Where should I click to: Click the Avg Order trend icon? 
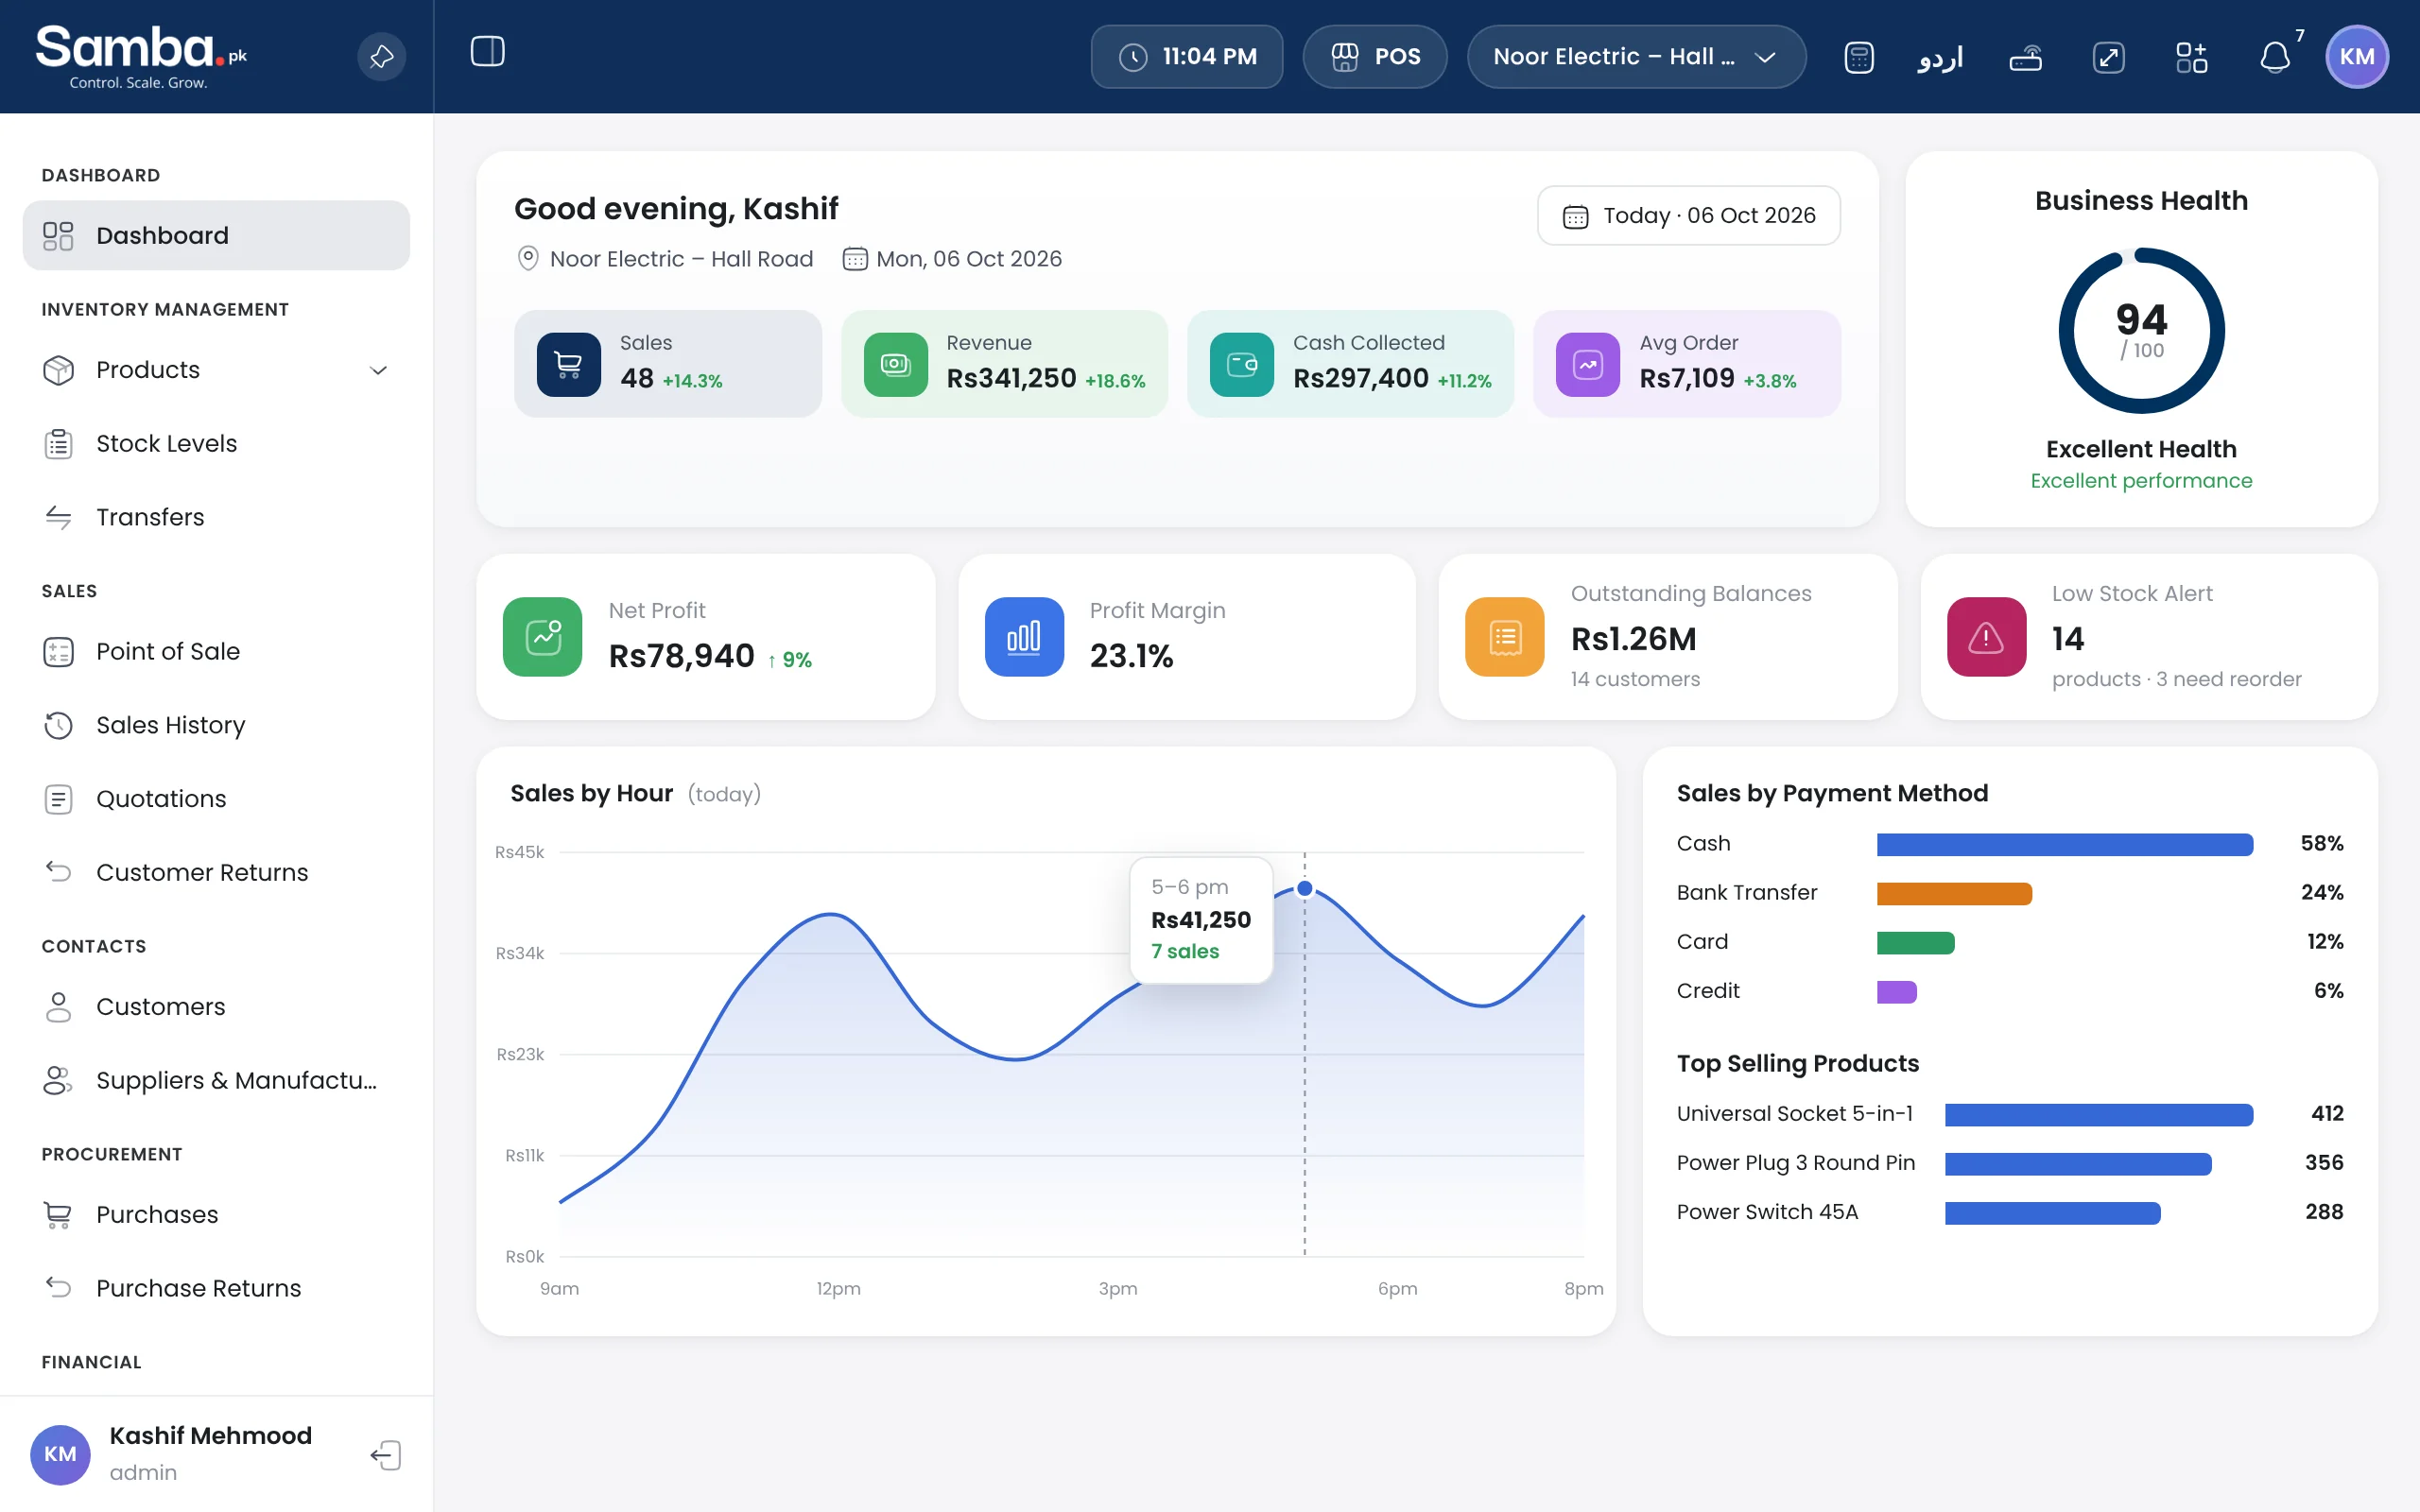(x=1588, y=364)
